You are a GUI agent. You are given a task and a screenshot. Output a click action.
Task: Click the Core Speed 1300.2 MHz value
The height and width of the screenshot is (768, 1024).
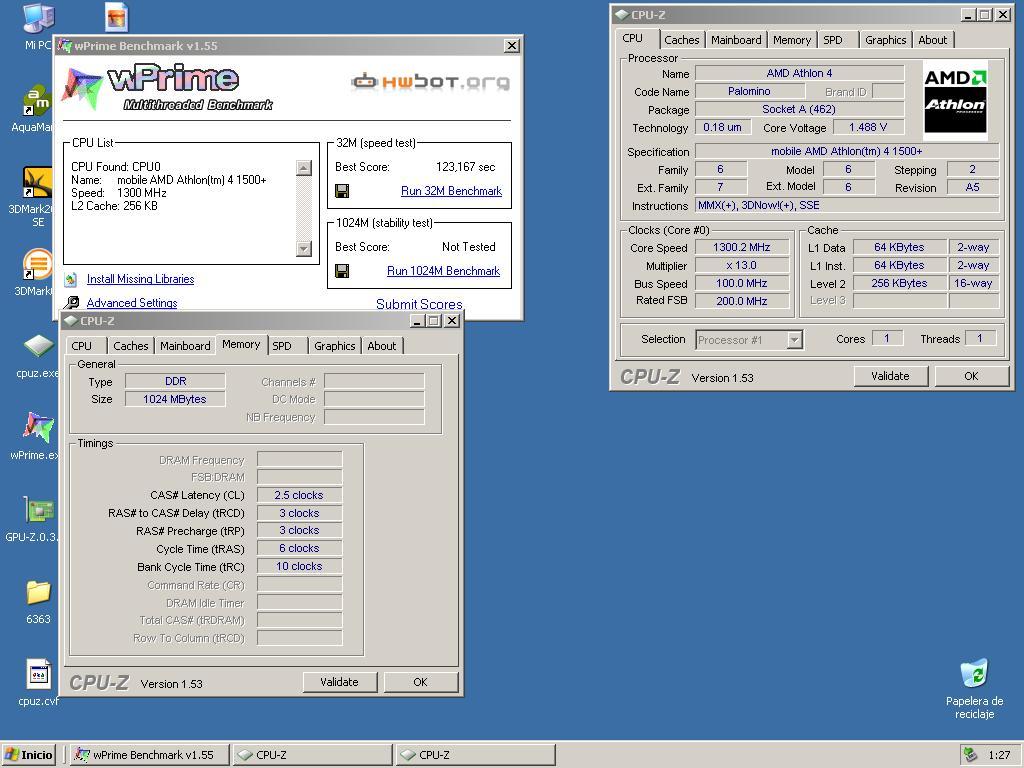point(742,248)
